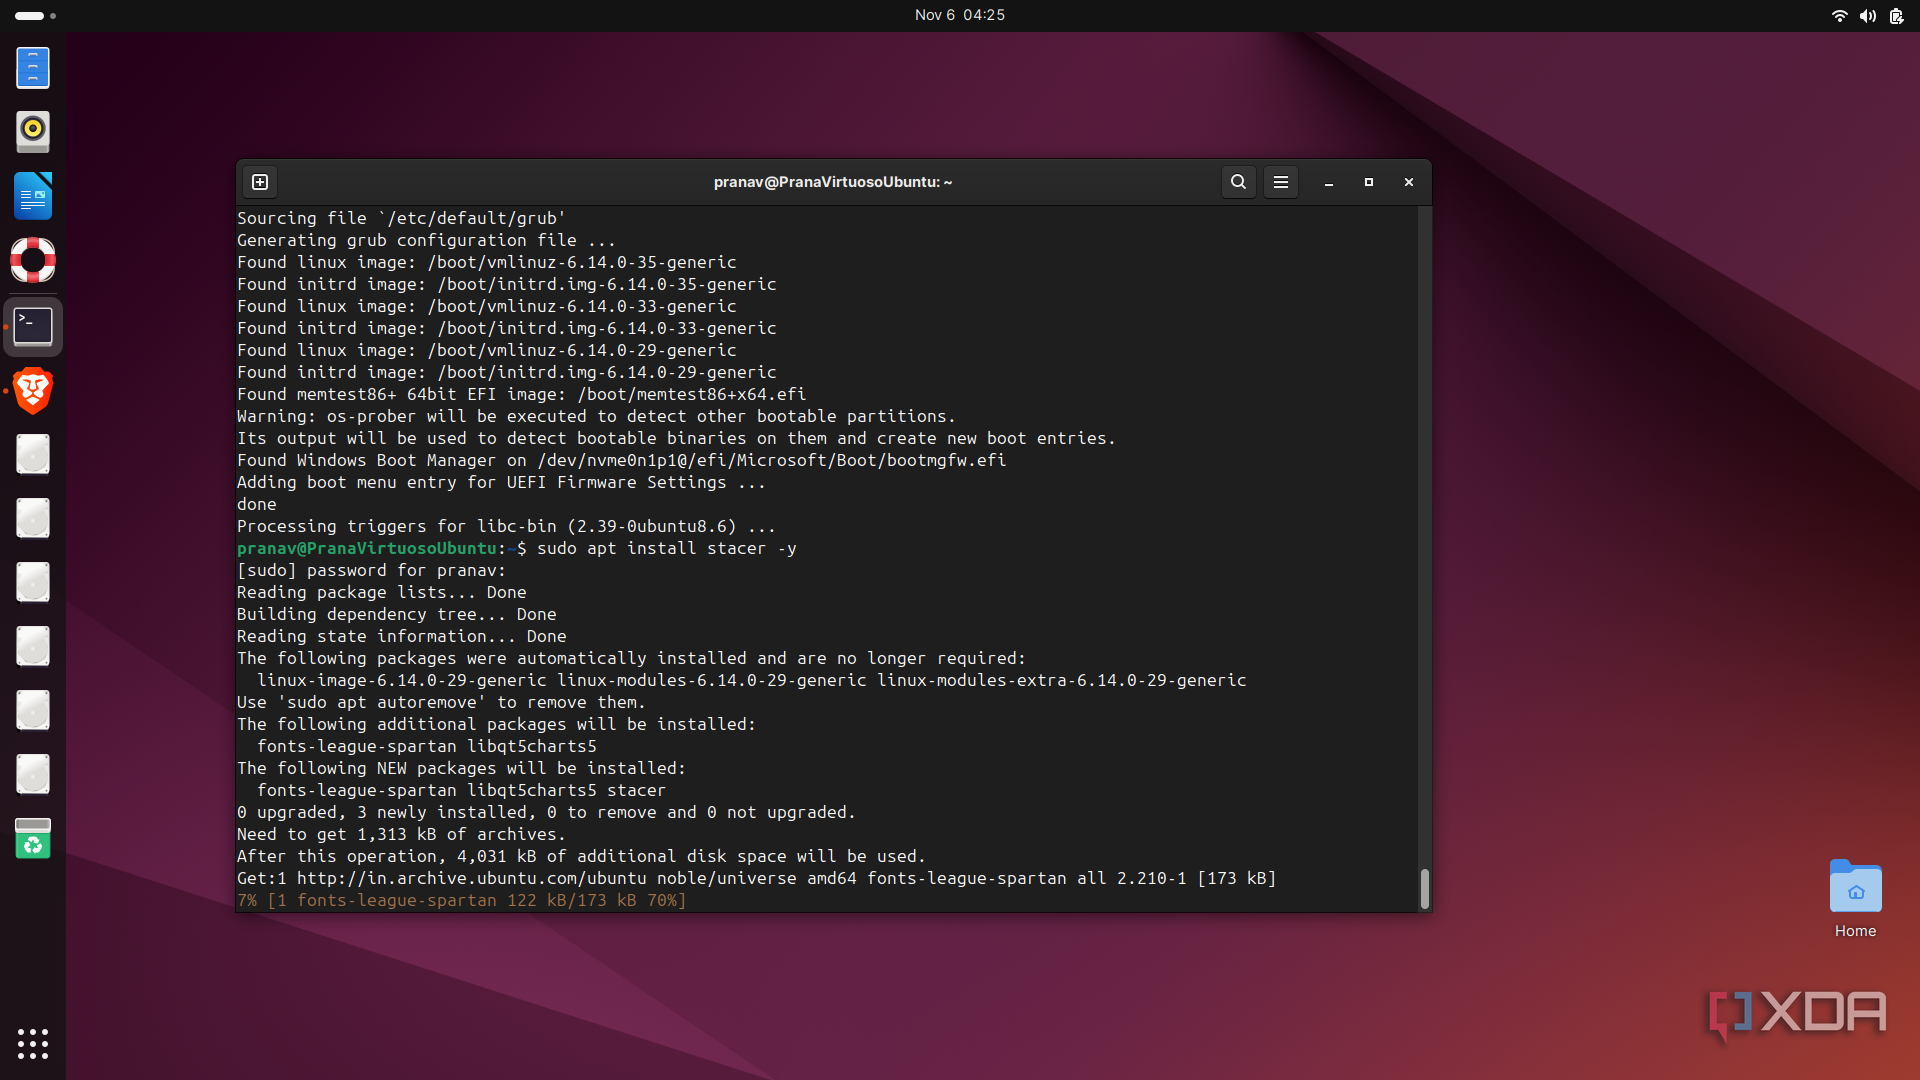Click the 'Found Windows Boot Manager' line
The image size is (1920, 1080).
(x=622, y=460)
